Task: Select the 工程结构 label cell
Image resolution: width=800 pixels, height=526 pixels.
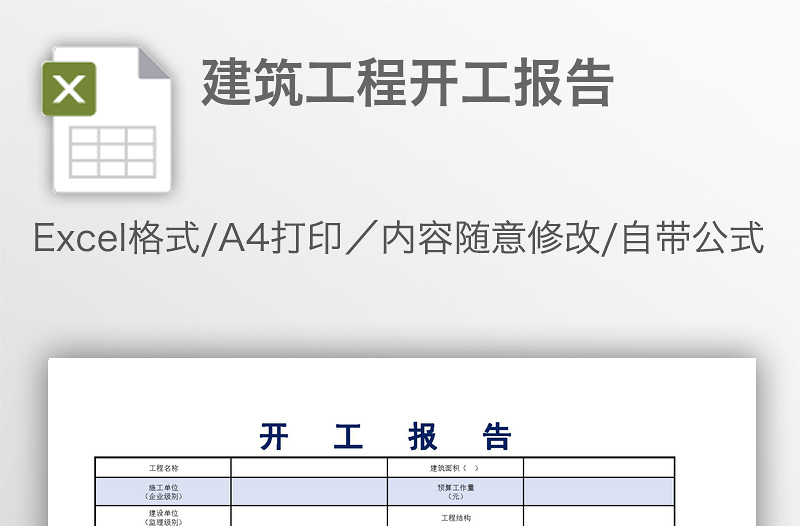Action: (x=455, y=517)
